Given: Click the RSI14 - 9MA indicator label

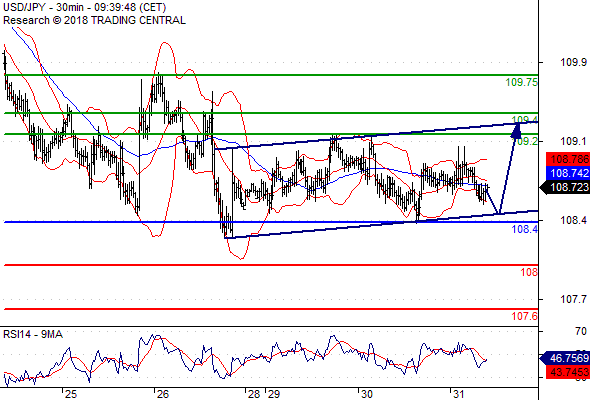Looking at the screenshot, I should point(33,334).
